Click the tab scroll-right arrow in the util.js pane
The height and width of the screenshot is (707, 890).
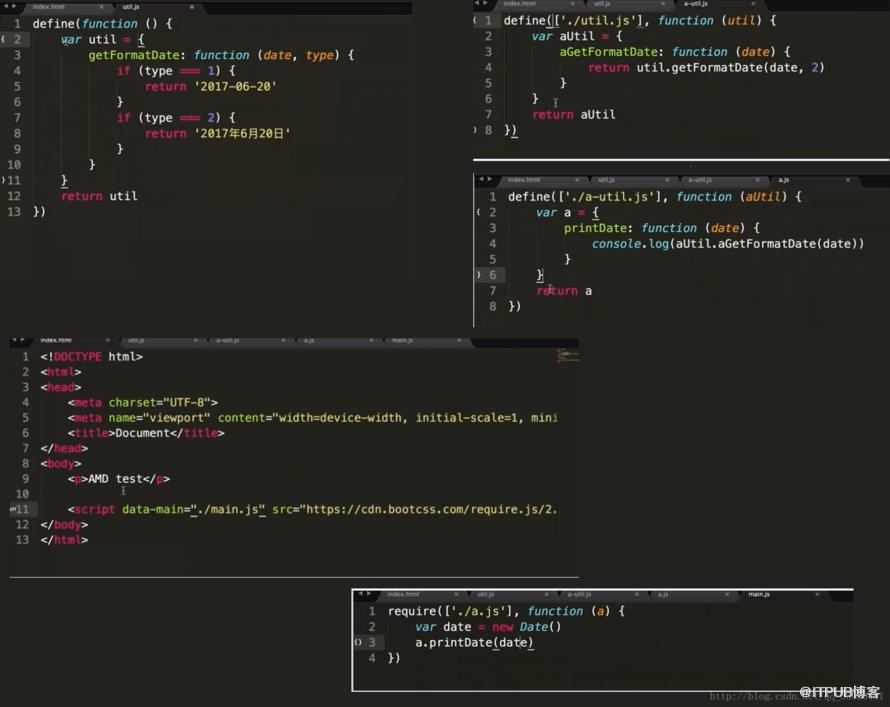pyautogui.click(x=14, y=6)
